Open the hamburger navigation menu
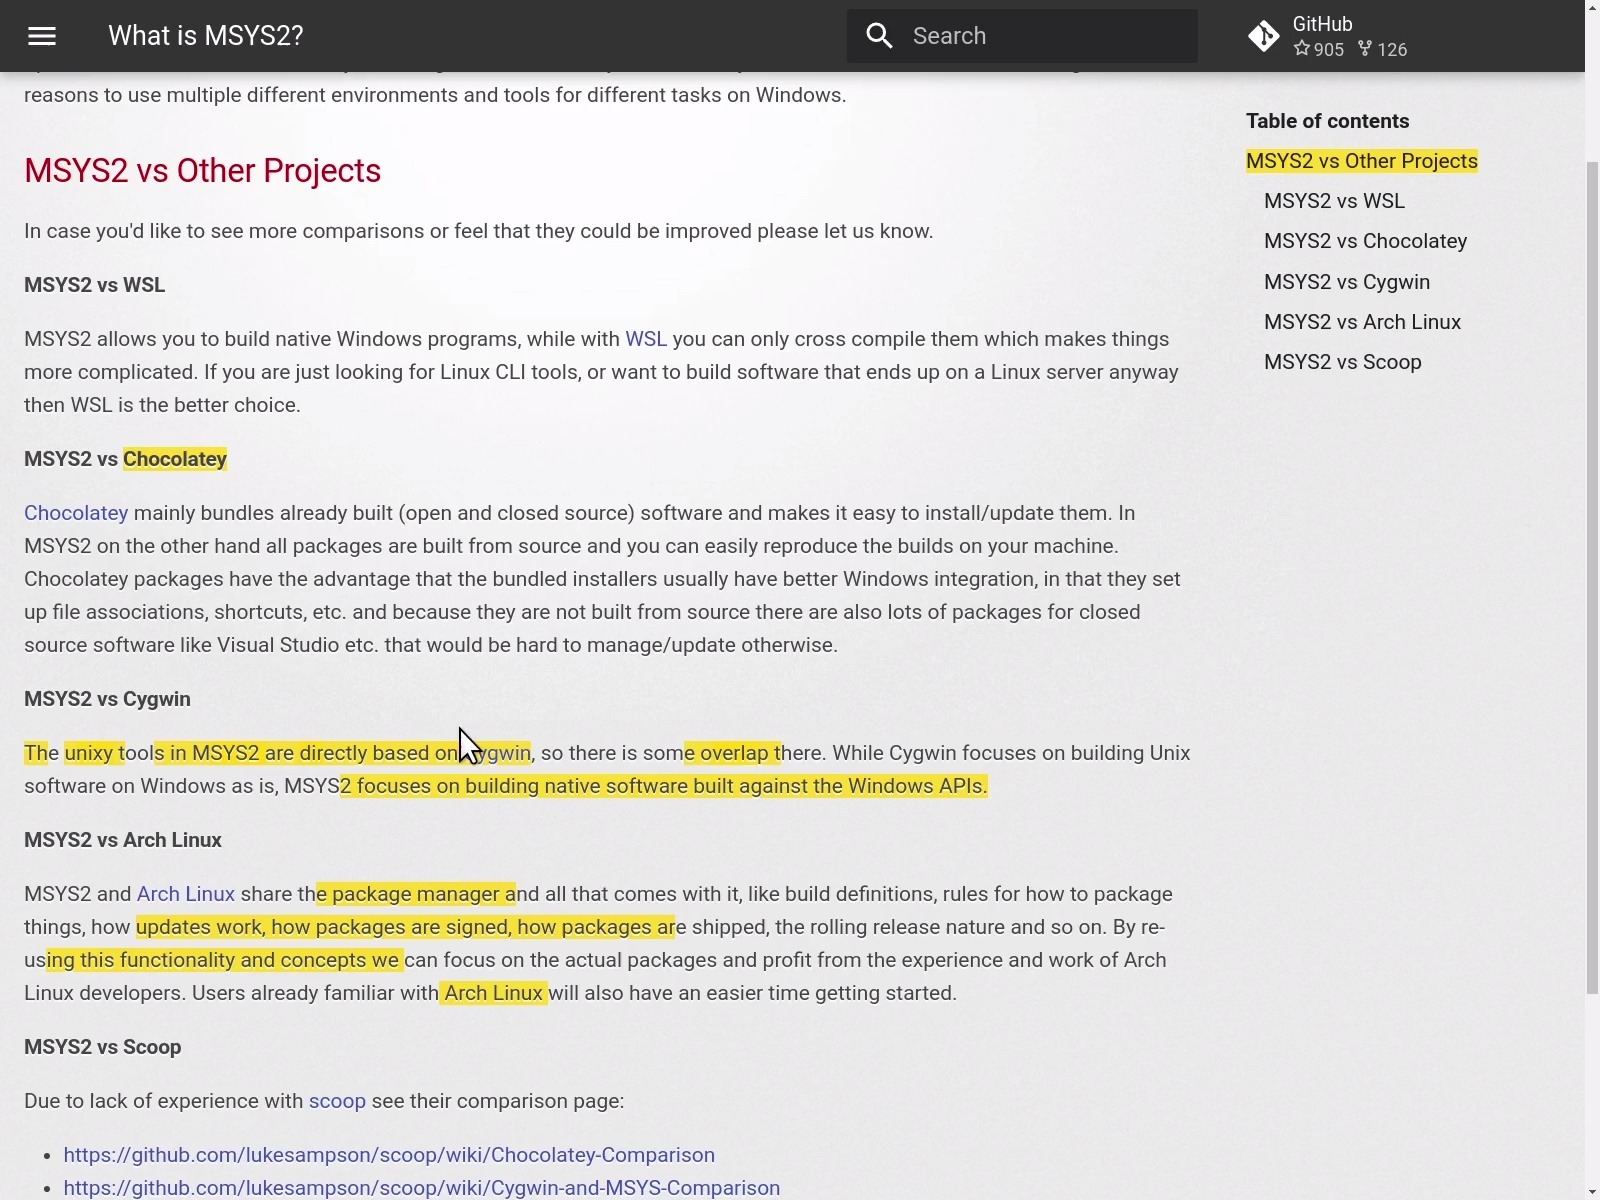Screen dimensions: 1600x1200 (x=42, y=36)
